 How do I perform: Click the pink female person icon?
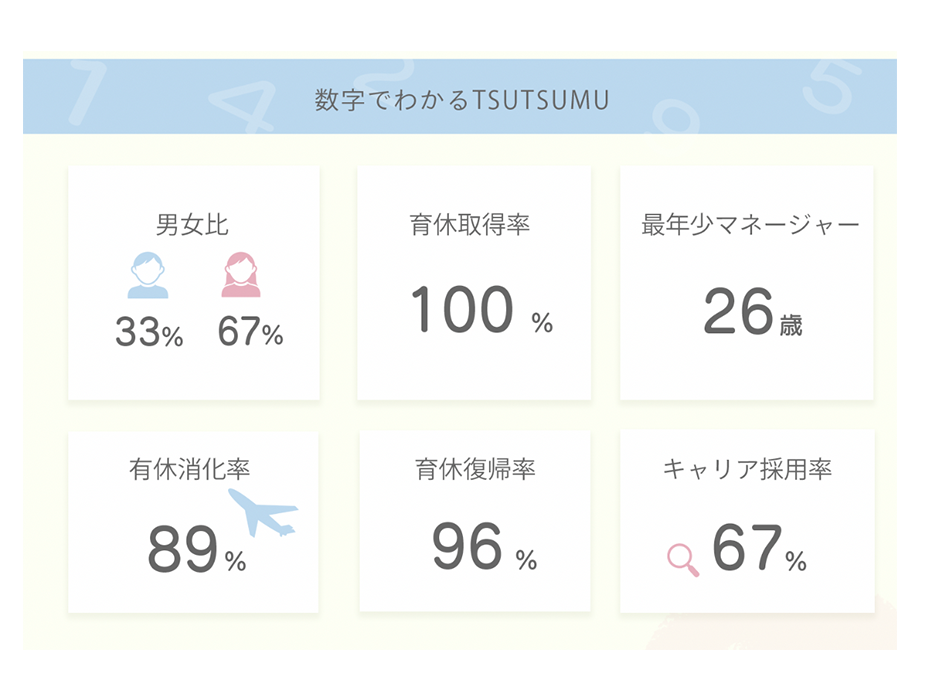coord(240,275)
